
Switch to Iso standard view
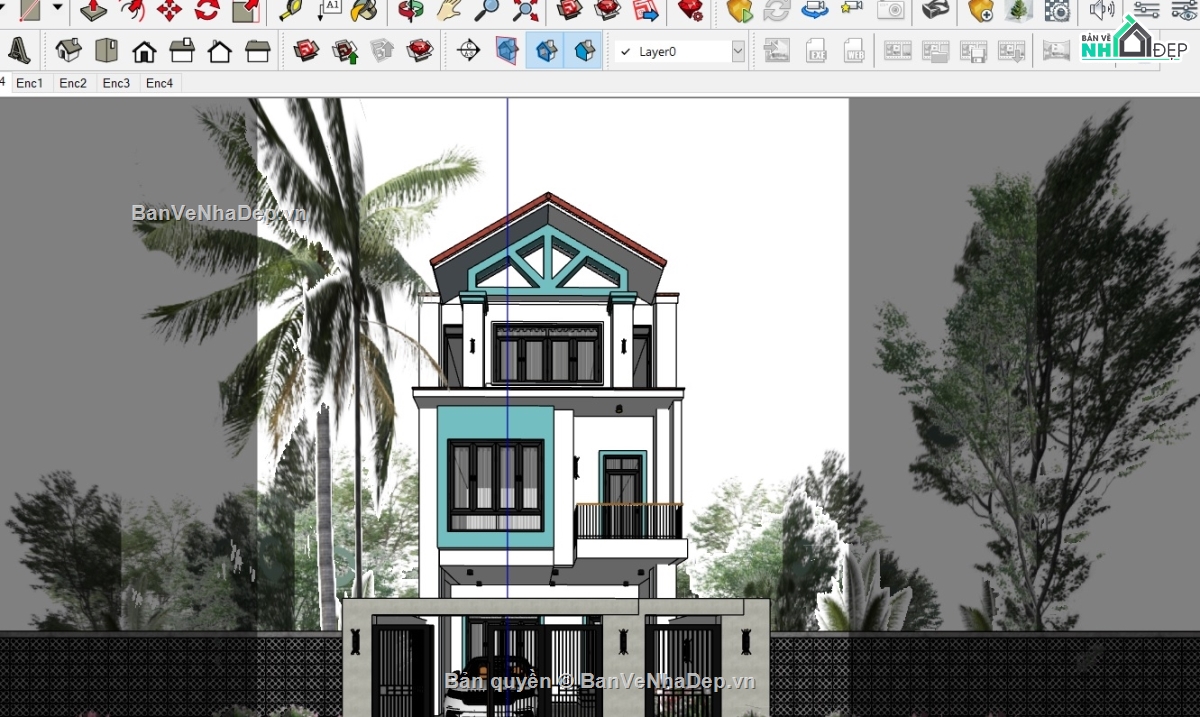[x=68, y=50]
